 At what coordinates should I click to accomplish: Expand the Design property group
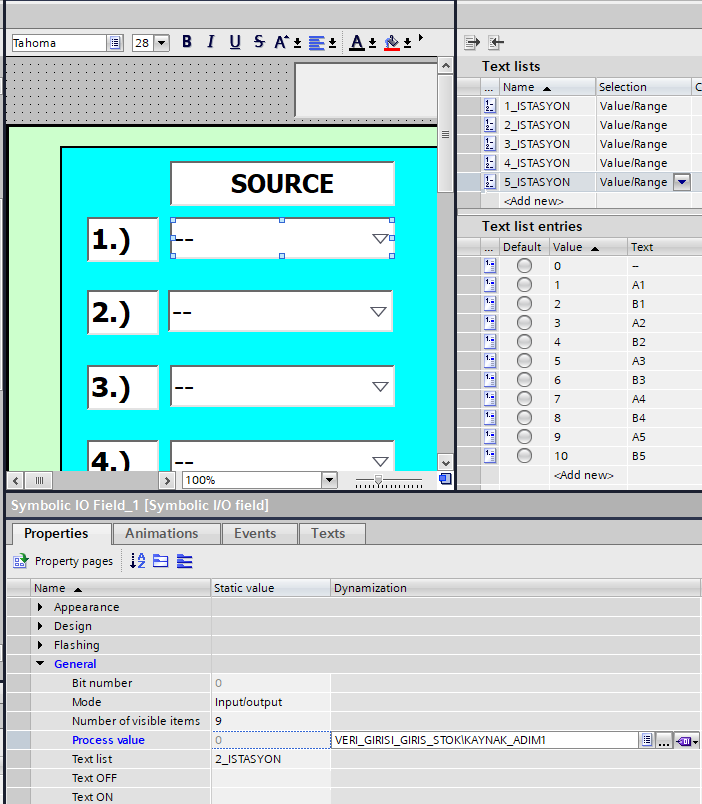(41, 626)
